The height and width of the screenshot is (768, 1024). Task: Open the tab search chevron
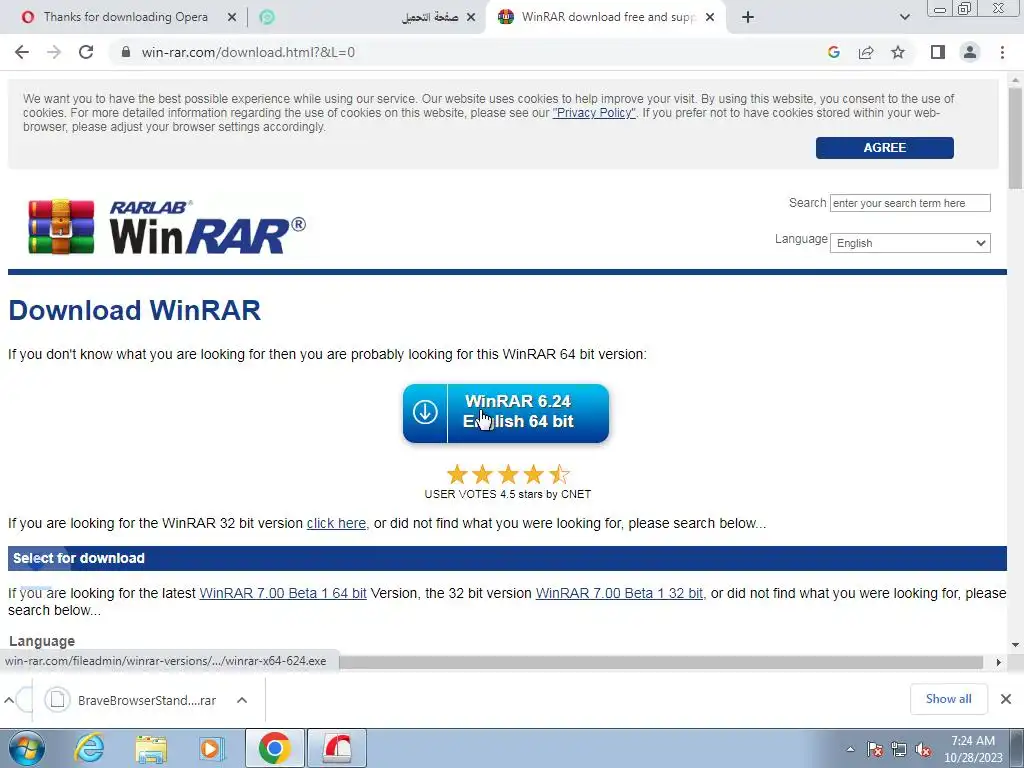click(904, 17)
